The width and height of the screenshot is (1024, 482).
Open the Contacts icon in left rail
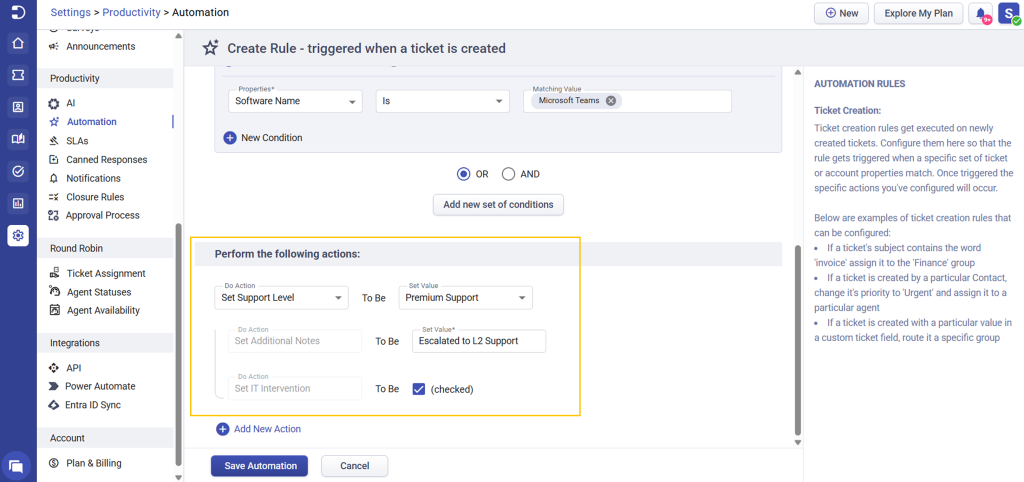pyautogui.click(x=18, y=107)
